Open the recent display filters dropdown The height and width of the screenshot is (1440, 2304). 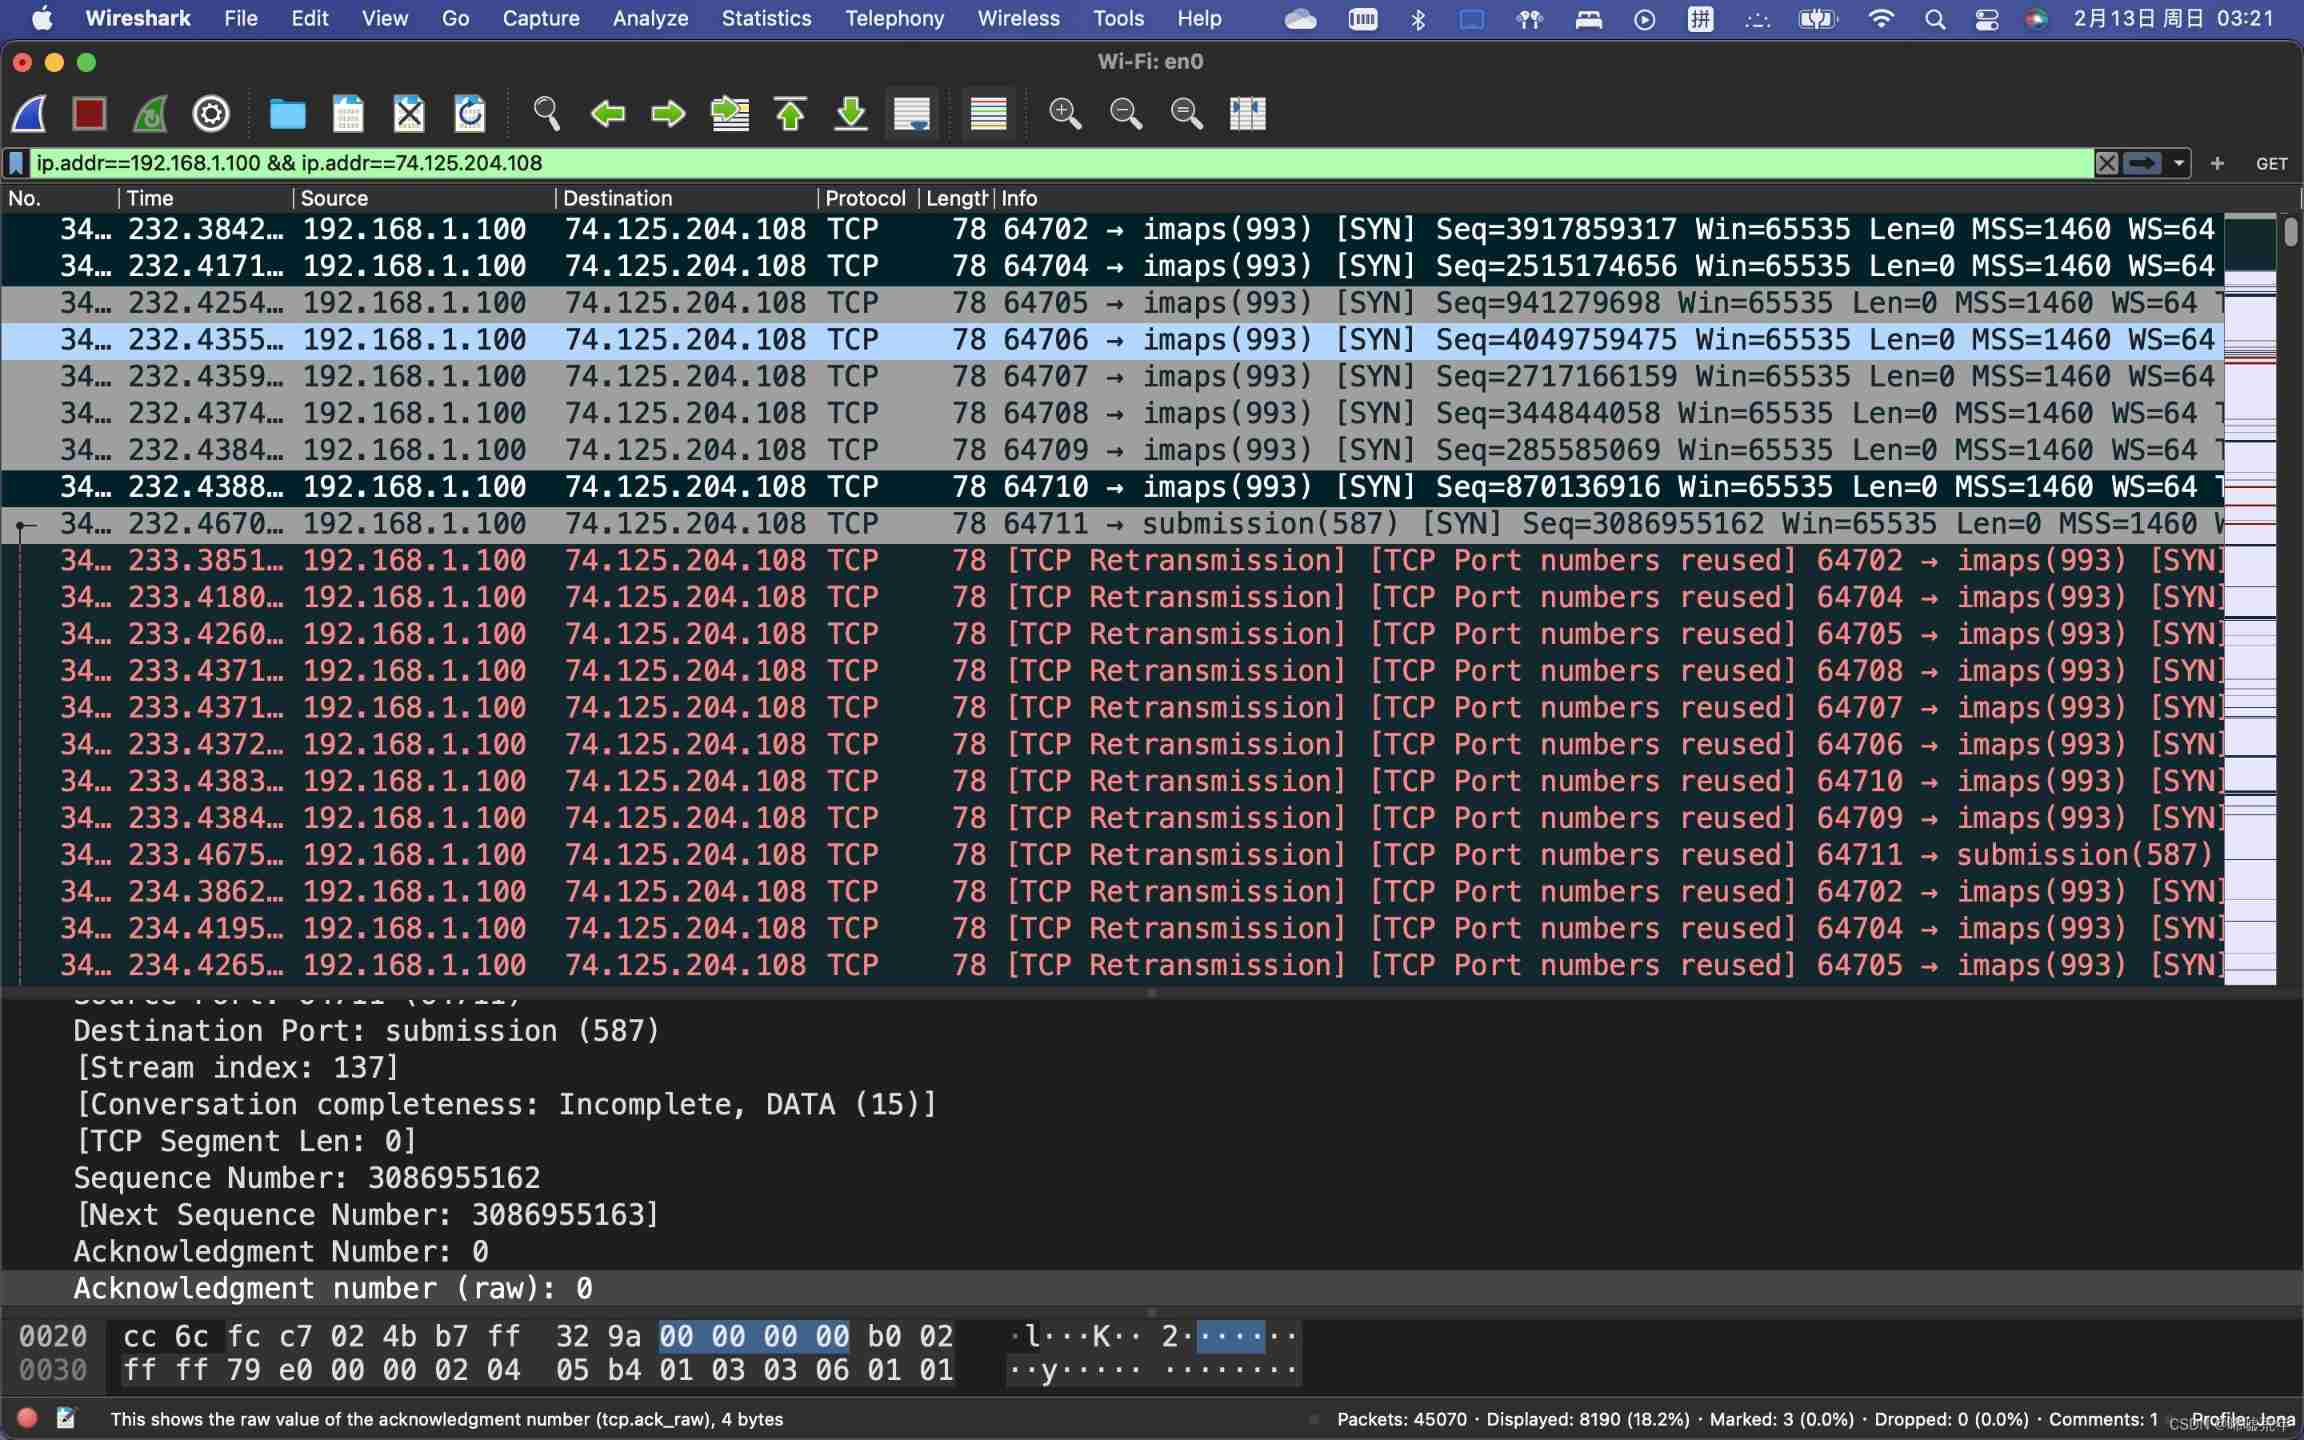click(2178, 163)
